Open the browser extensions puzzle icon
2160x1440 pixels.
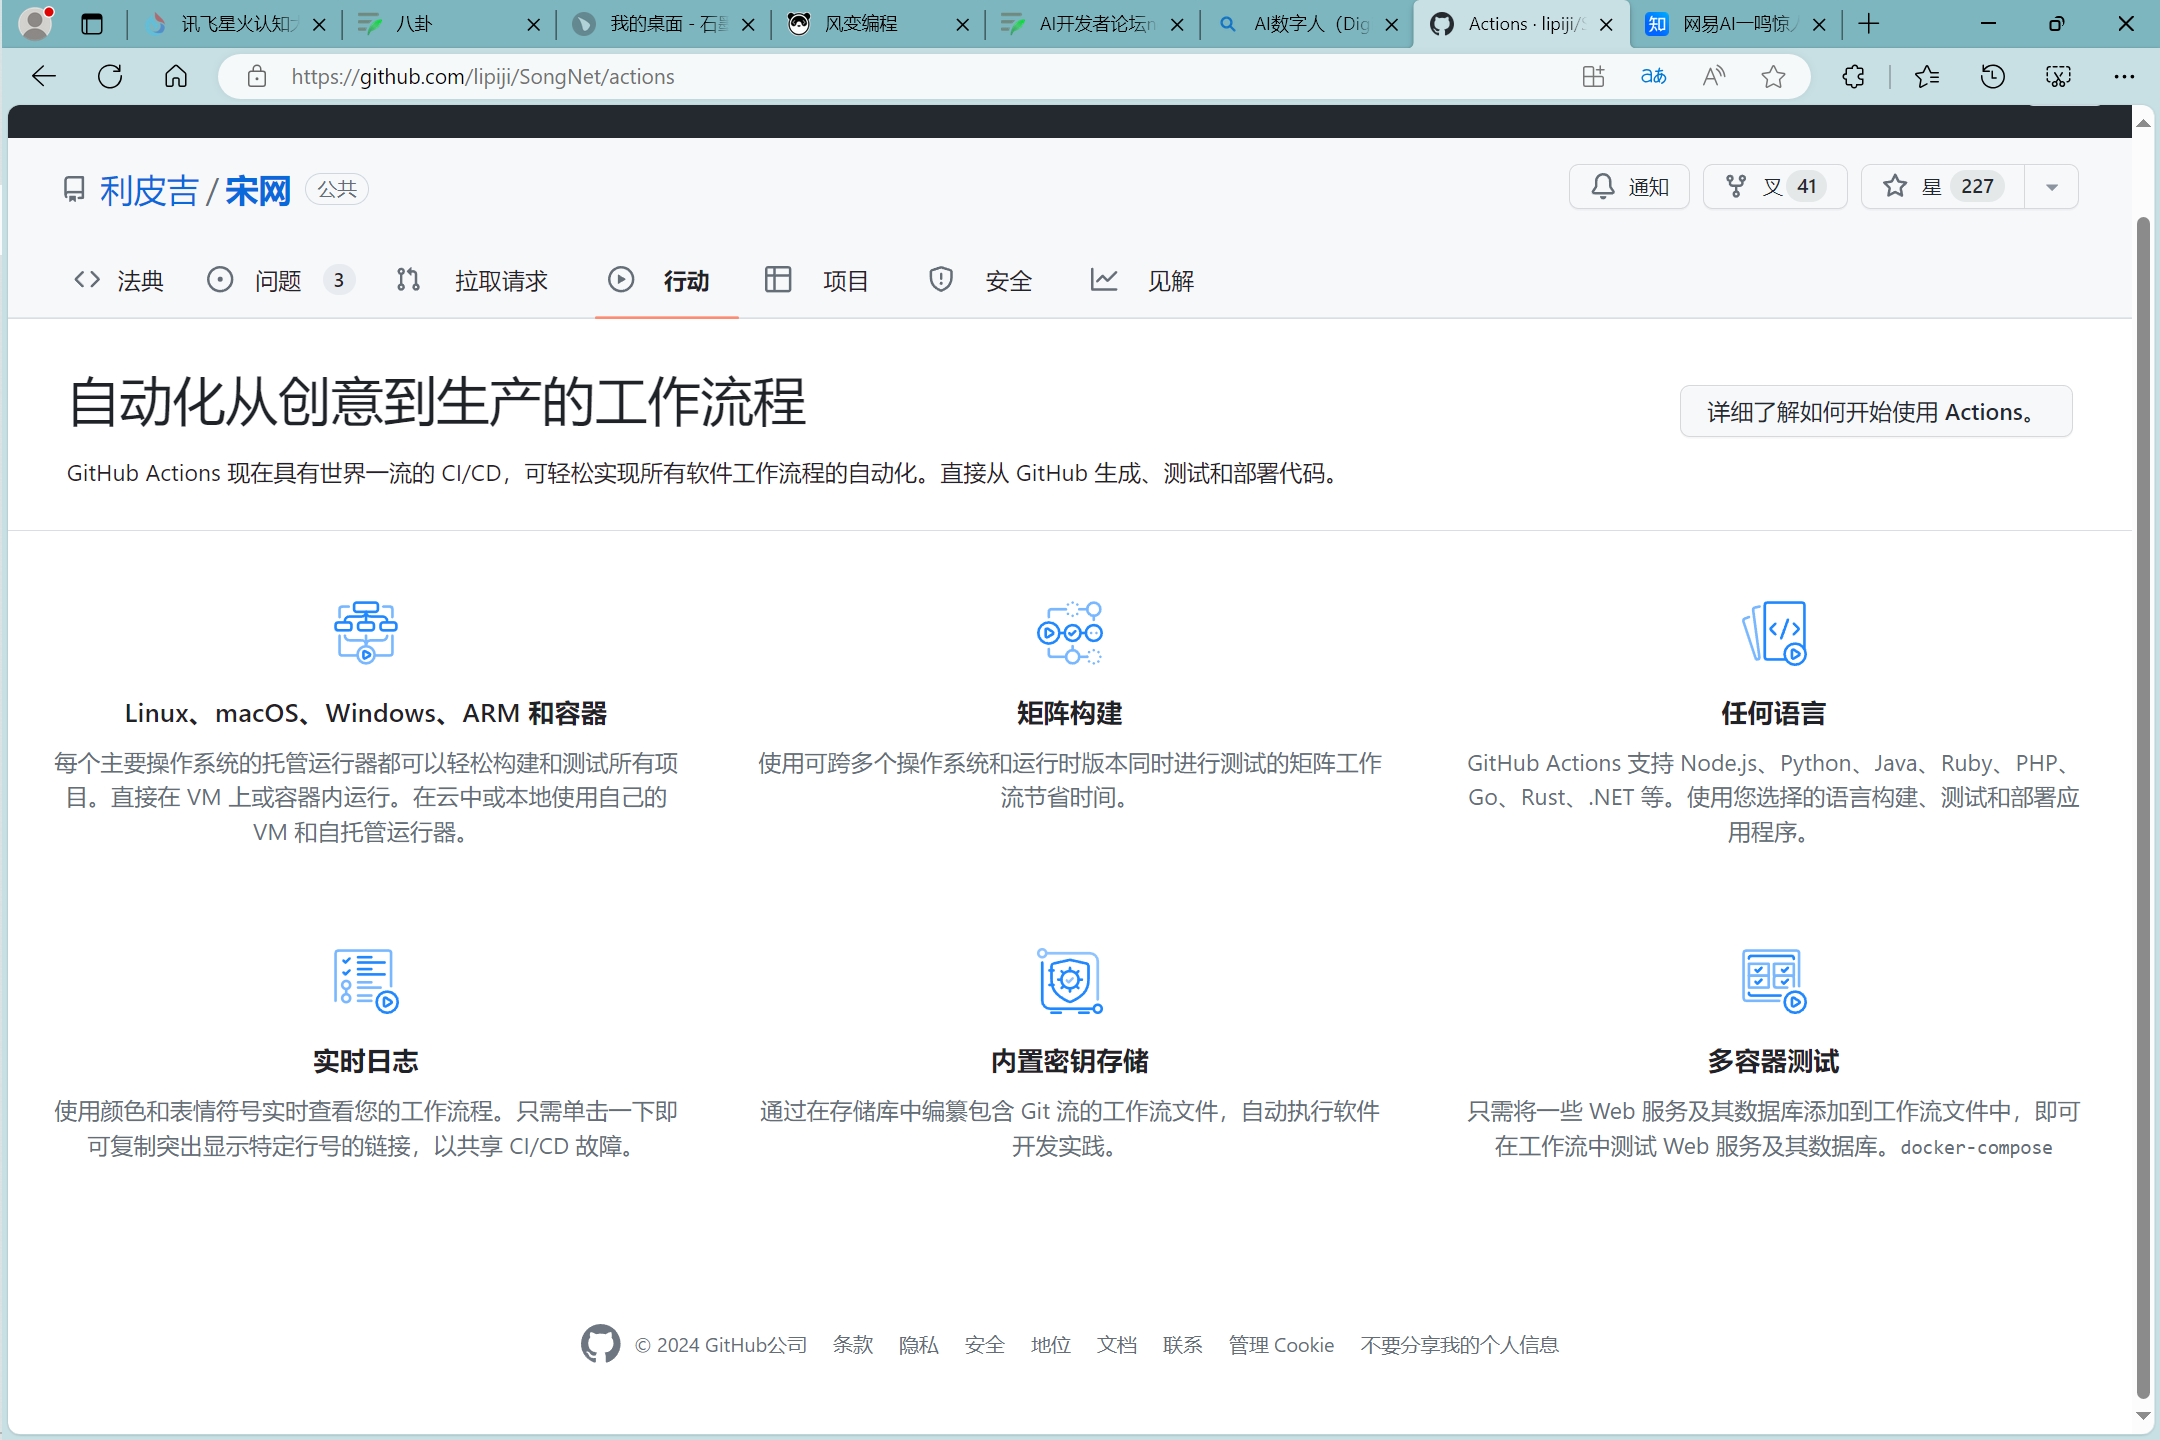pos(1854,76)
